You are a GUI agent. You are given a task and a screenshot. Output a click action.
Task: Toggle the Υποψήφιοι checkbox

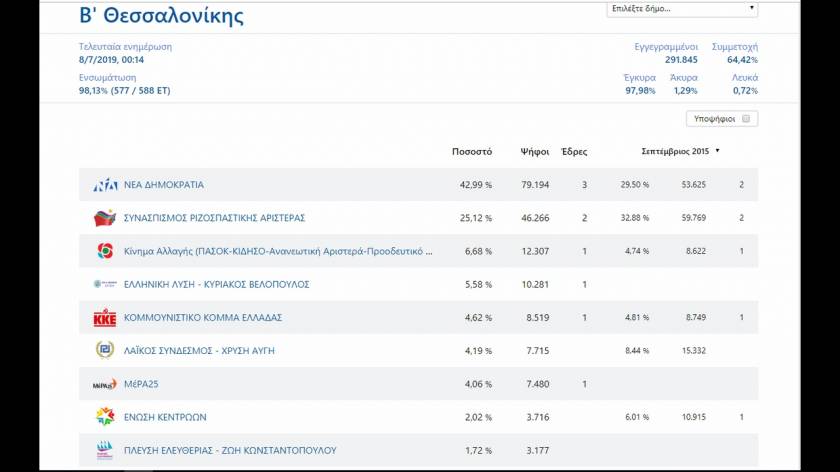746,119
